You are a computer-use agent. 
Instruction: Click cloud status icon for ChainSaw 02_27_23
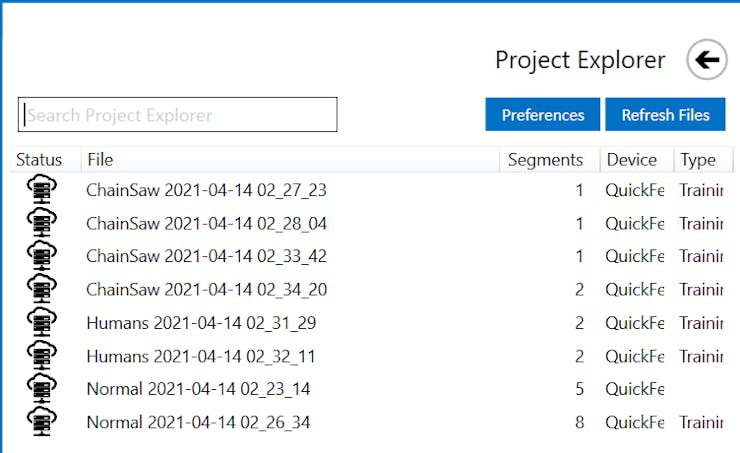pyautogui.click(x=40, y=190)
